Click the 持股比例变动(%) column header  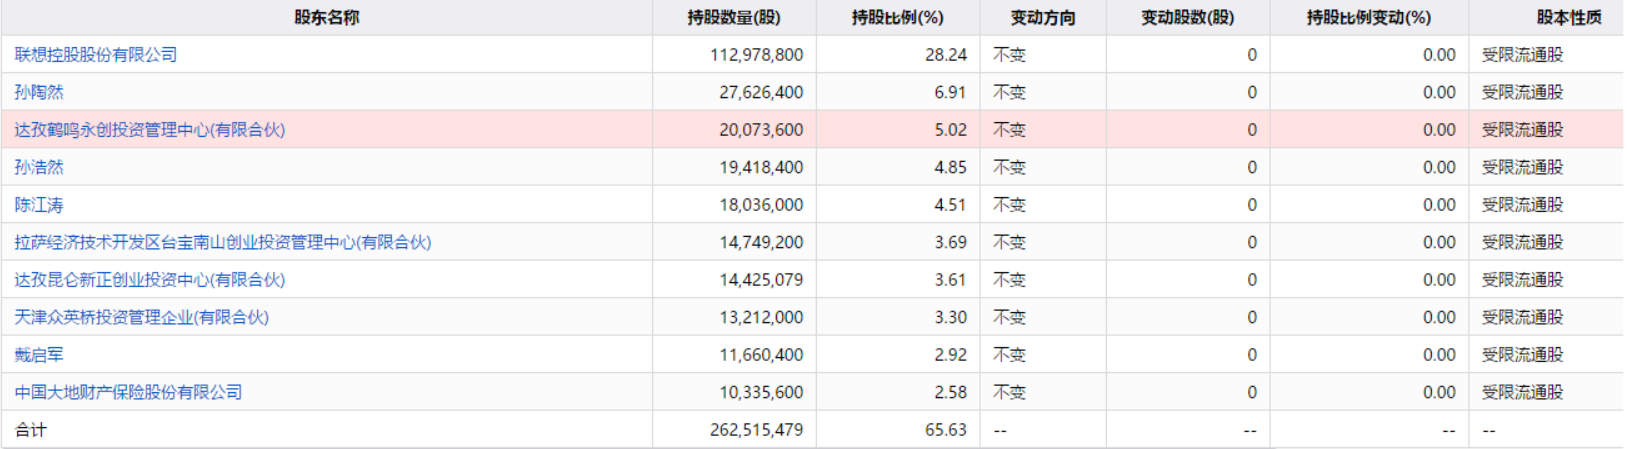coord(1368,17)
